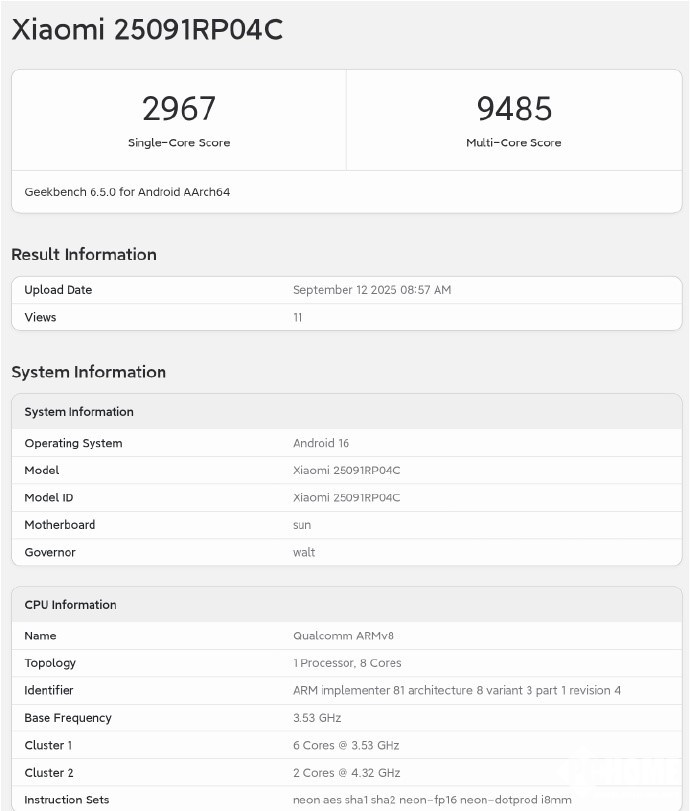The width and height of the screenshot is (690, 811).
Task: Select the 6 Cores @ 3.53 GHz value
Action: 346,745
